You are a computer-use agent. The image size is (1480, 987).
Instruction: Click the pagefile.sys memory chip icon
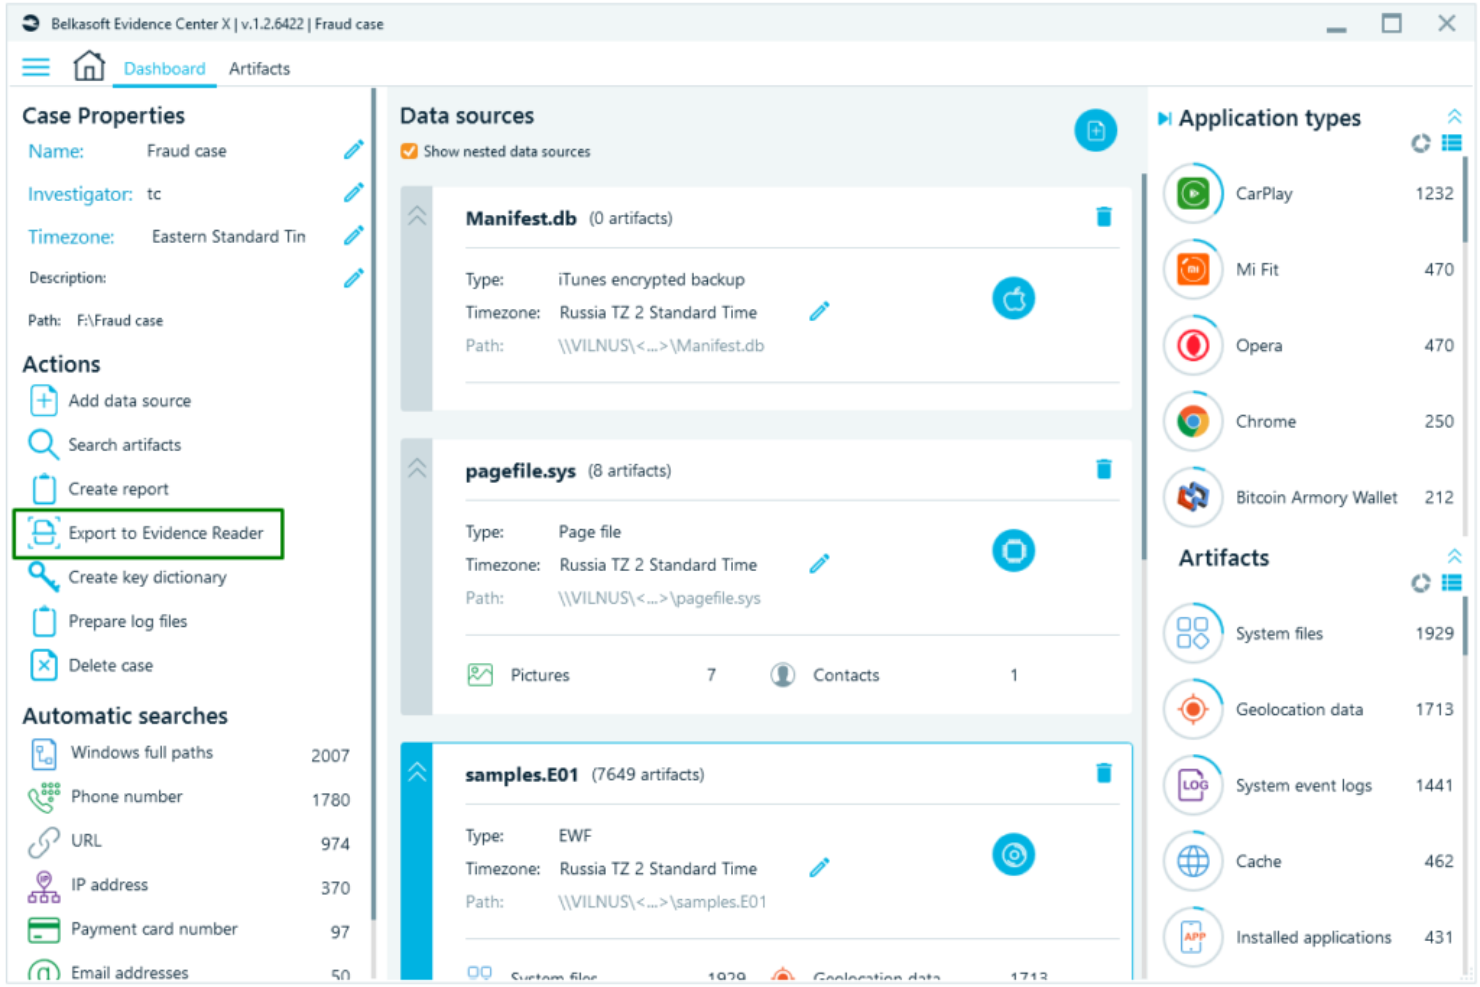(1013, 551)
